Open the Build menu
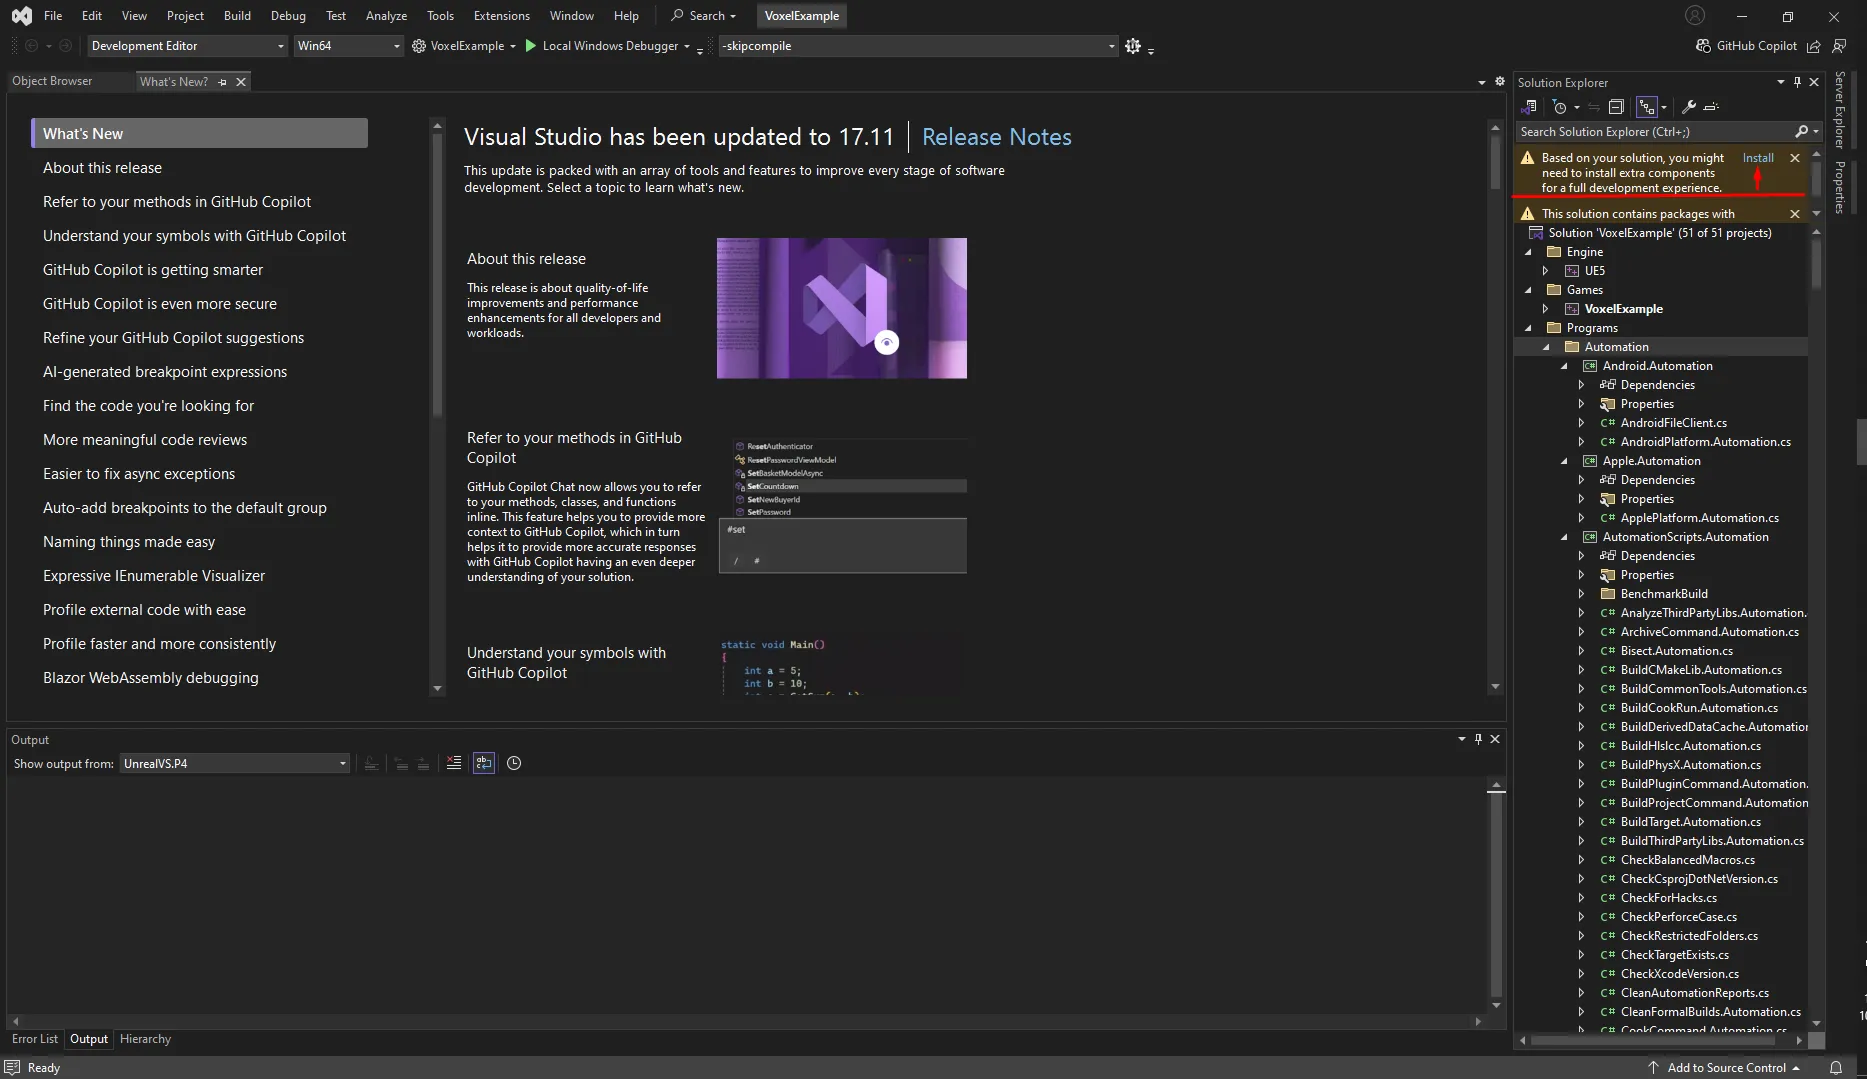This screenshot has height=1079, width=1867. click(x=237, y=16)
